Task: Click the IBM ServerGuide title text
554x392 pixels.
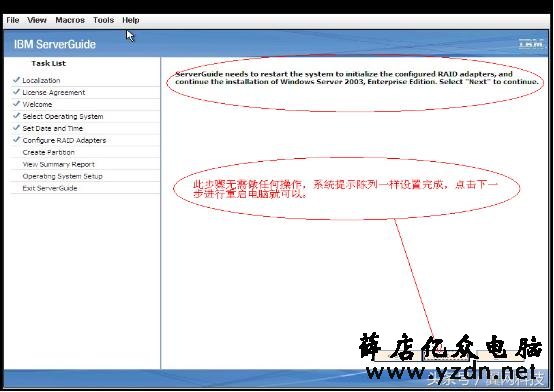Action: [55, 44]
